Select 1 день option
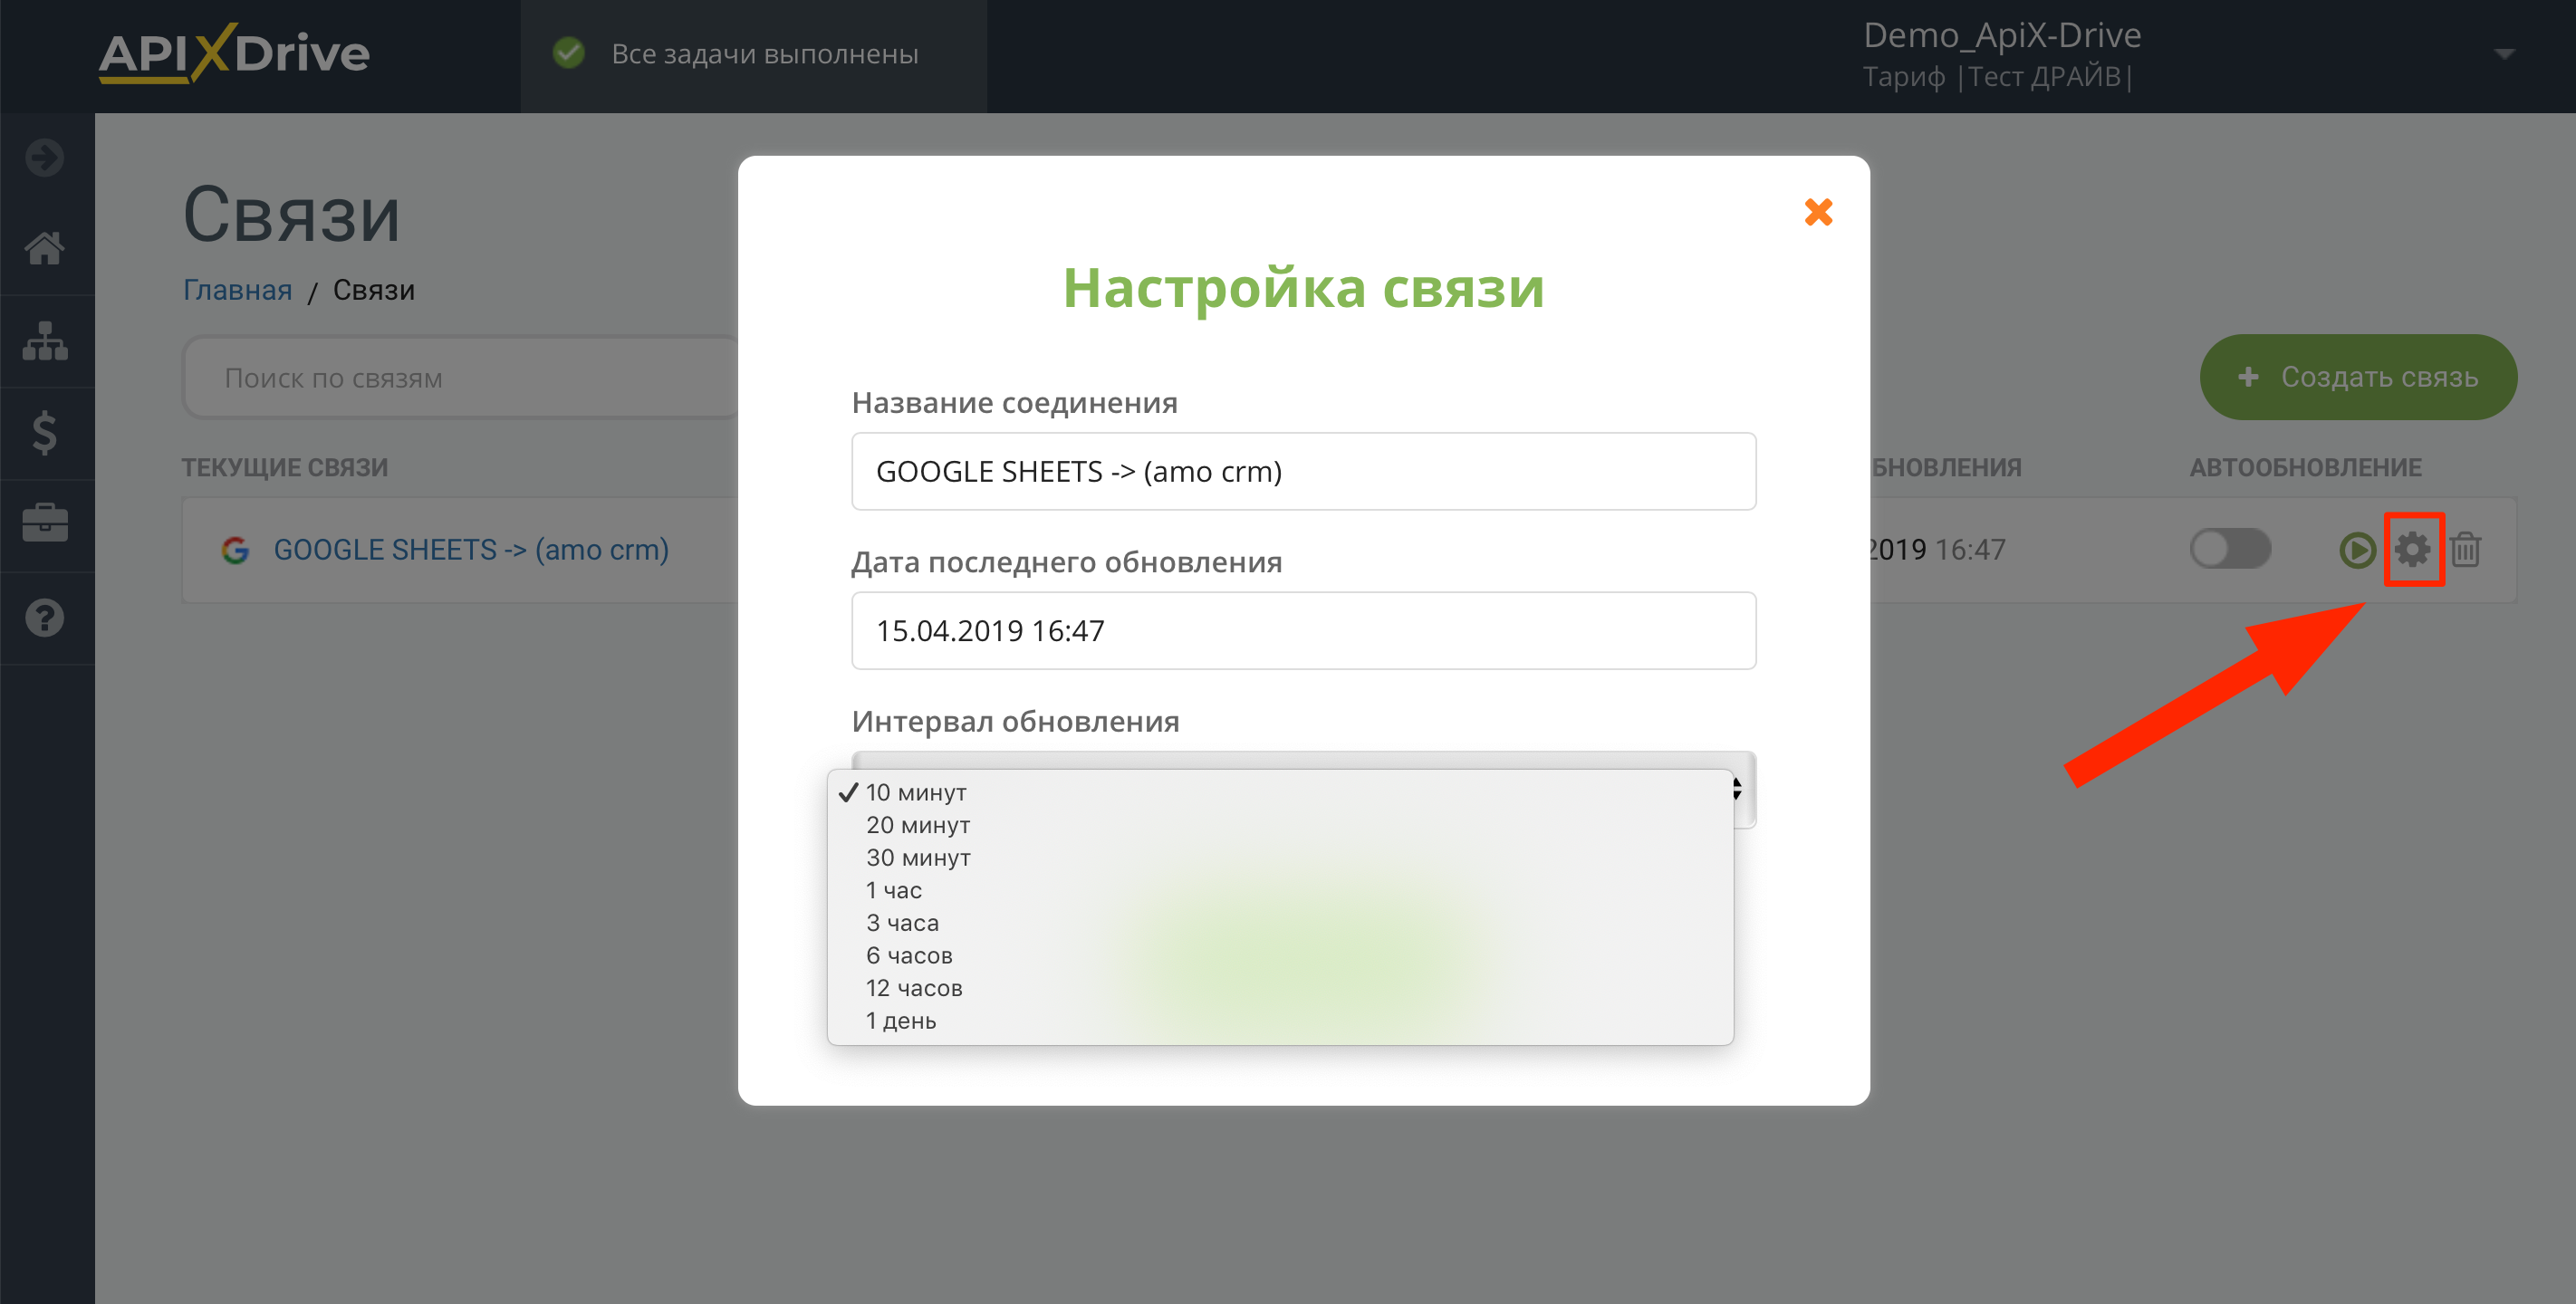 (x=1280, y=1020)
